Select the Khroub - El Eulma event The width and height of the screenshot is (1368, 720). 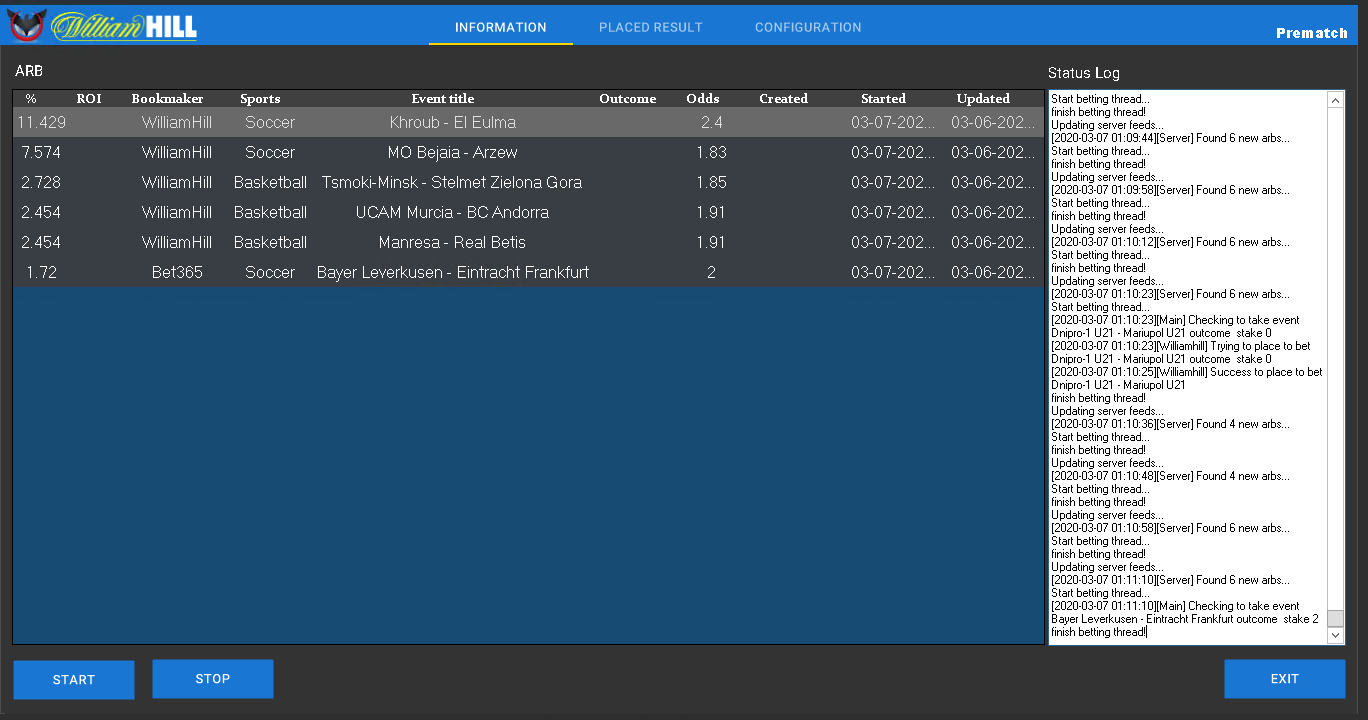[x=453, y=123]
